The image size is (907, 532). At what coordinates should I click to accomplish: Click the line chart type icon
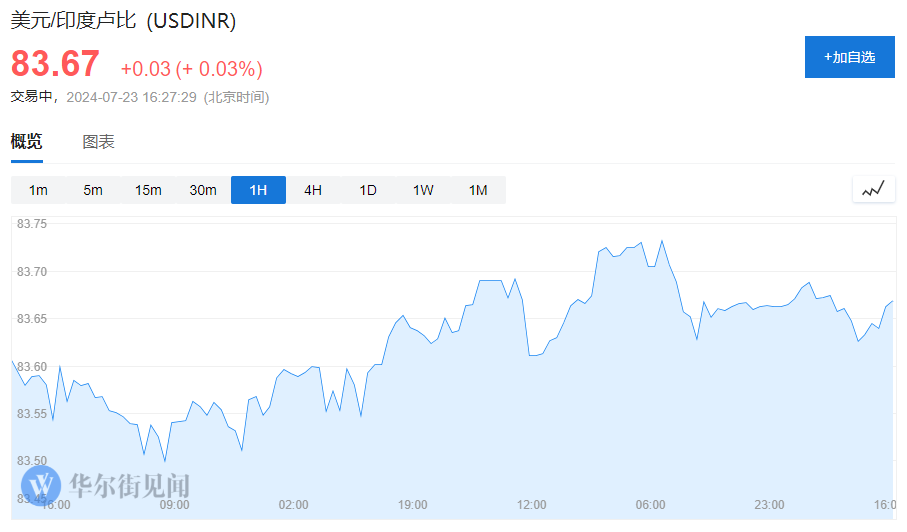tap(873, 190)
